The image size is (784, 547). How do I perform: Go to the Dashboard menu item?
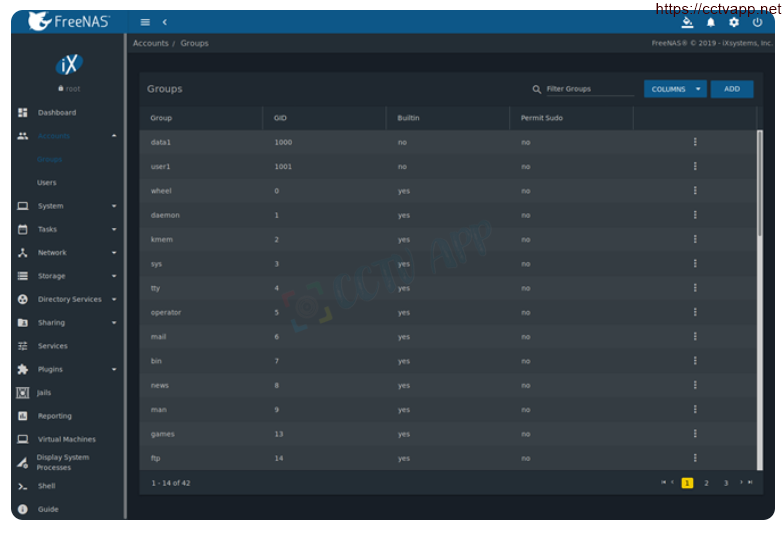click(x=56, y=113)
